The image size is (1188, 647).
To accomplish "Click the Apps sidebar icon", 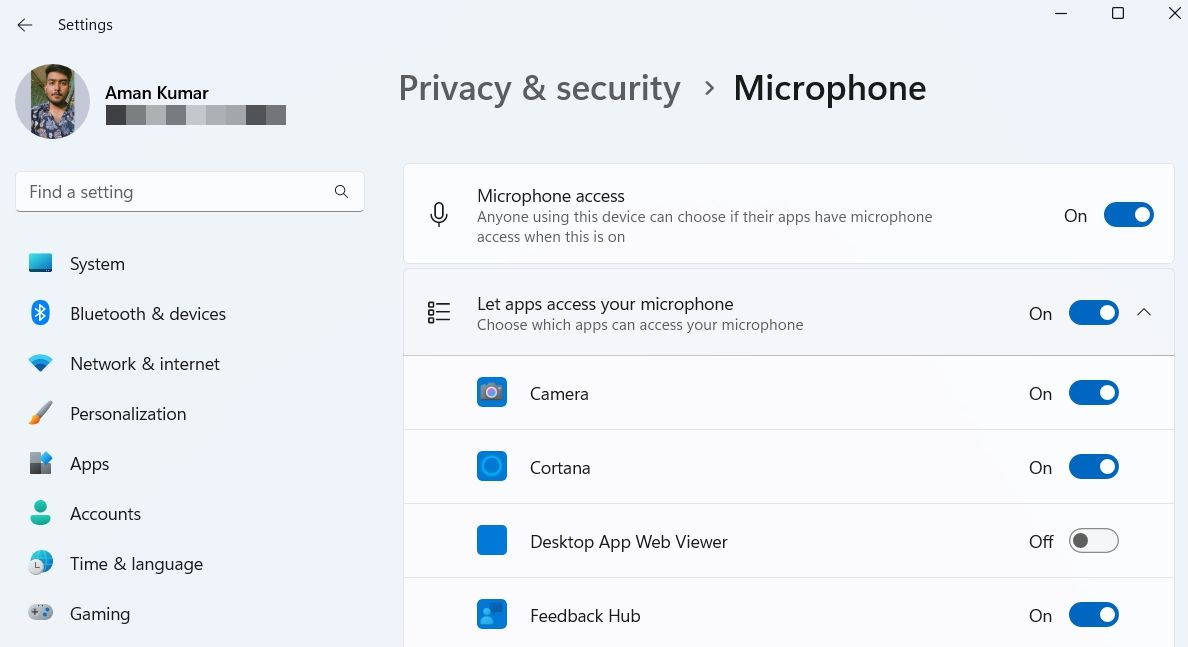I will click(x=40, y=463).
